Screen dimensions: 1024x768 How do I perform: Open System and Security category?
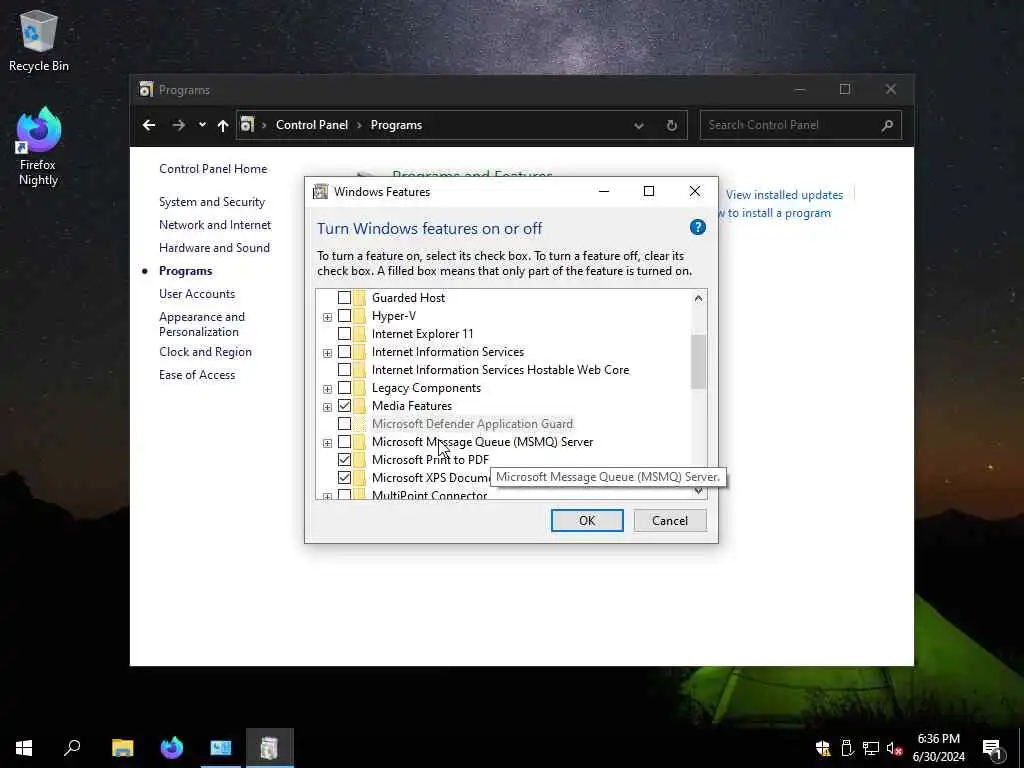212,202
